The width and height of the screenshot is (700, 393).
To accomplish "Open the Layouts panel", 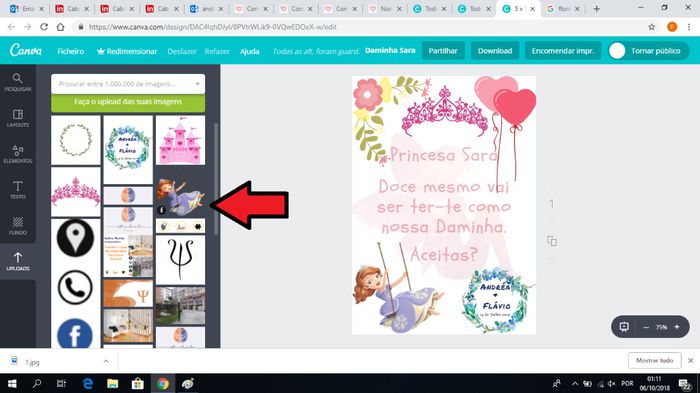I will (x=17, y=118).
